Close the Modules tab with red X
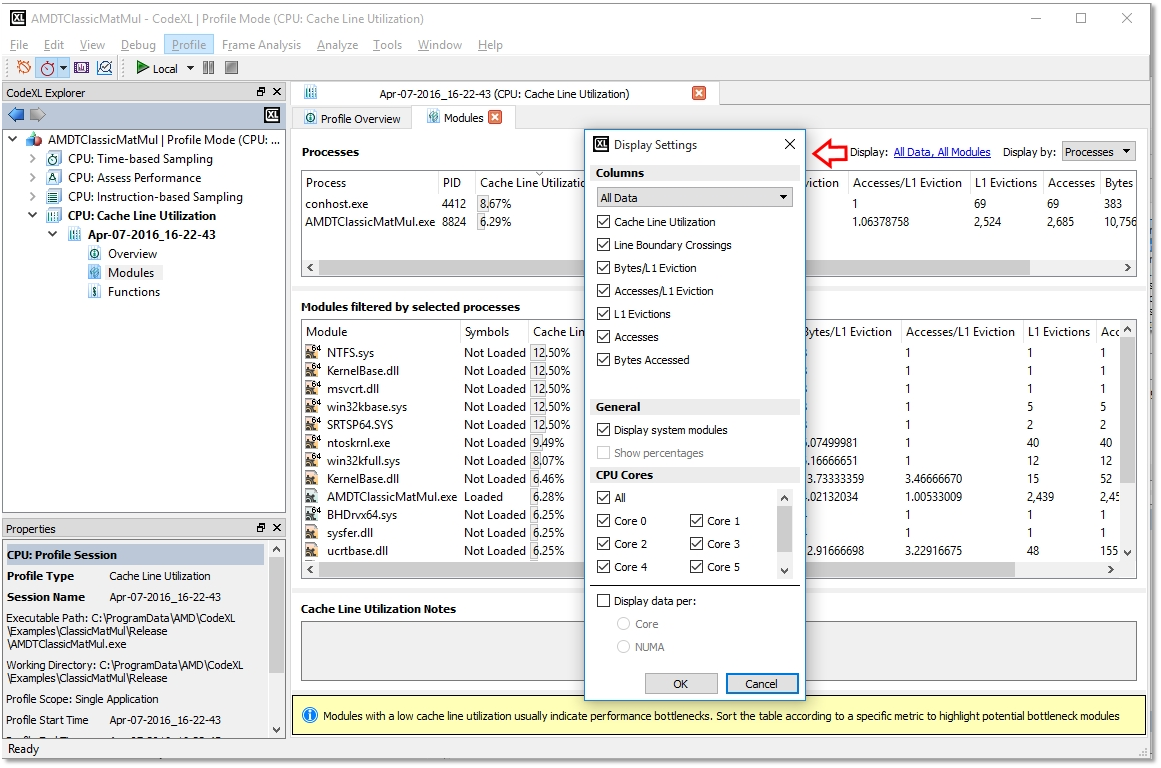Image resolution: width=1161 pixels, height=768 pixels. point(495,117)
